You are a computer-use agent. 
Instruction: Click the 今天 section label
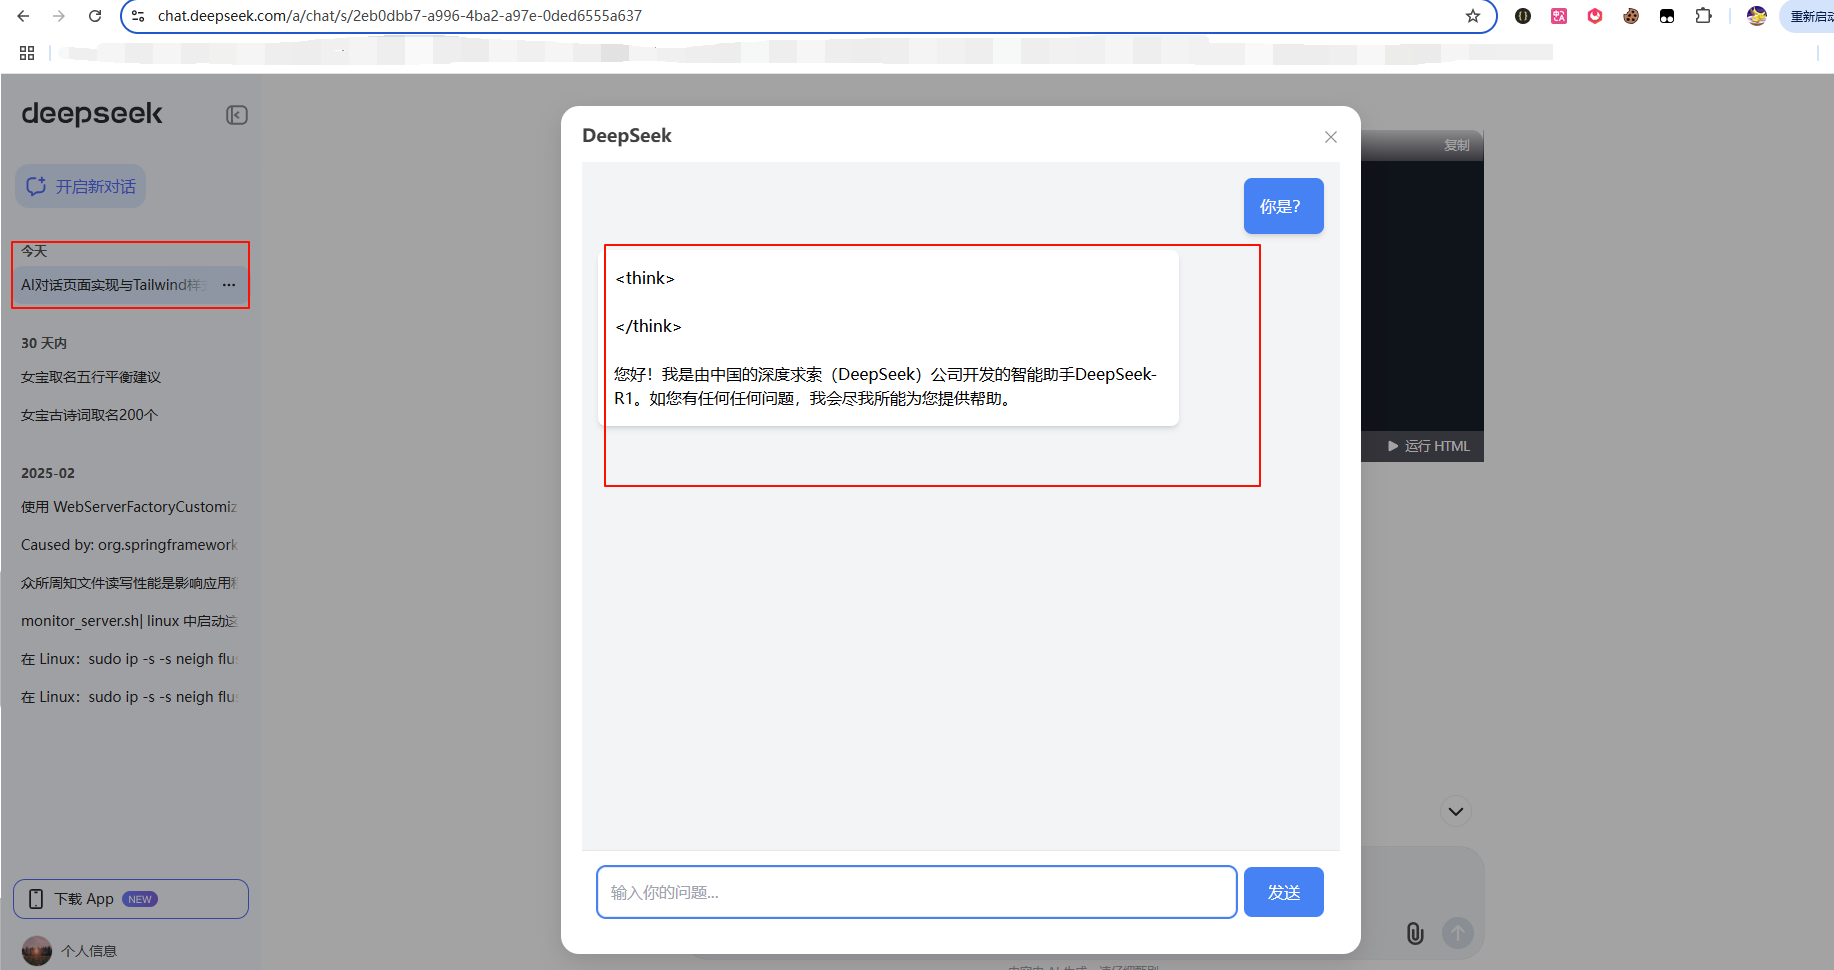point(34,251)
